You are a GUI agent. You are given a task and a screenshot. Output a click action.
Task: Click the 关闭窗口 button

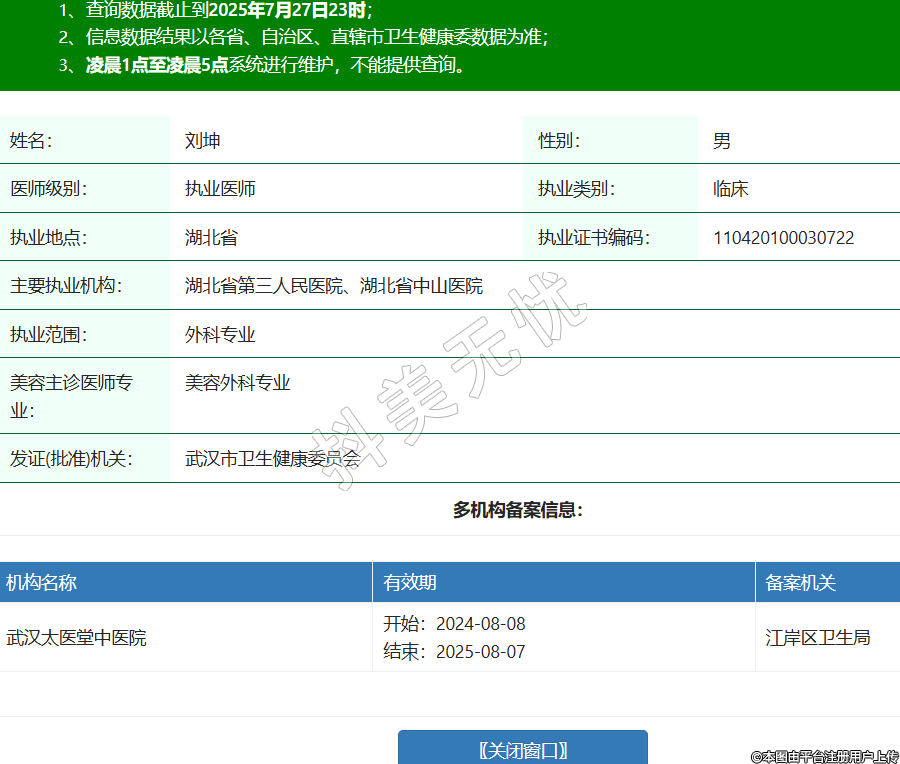(x=522, y=749)
